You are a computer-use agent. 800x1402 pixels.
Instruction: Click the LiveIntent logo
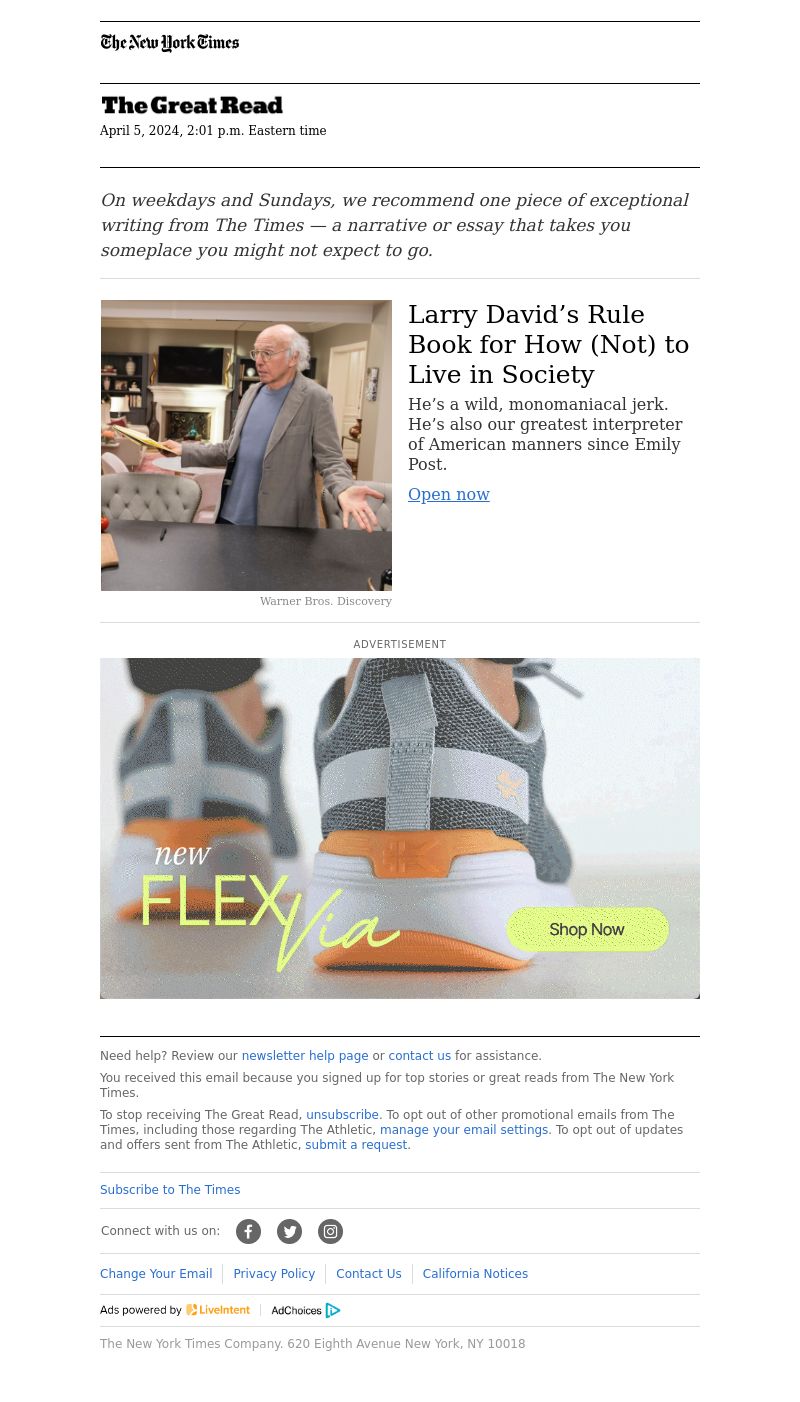(x=218, y=1310)
